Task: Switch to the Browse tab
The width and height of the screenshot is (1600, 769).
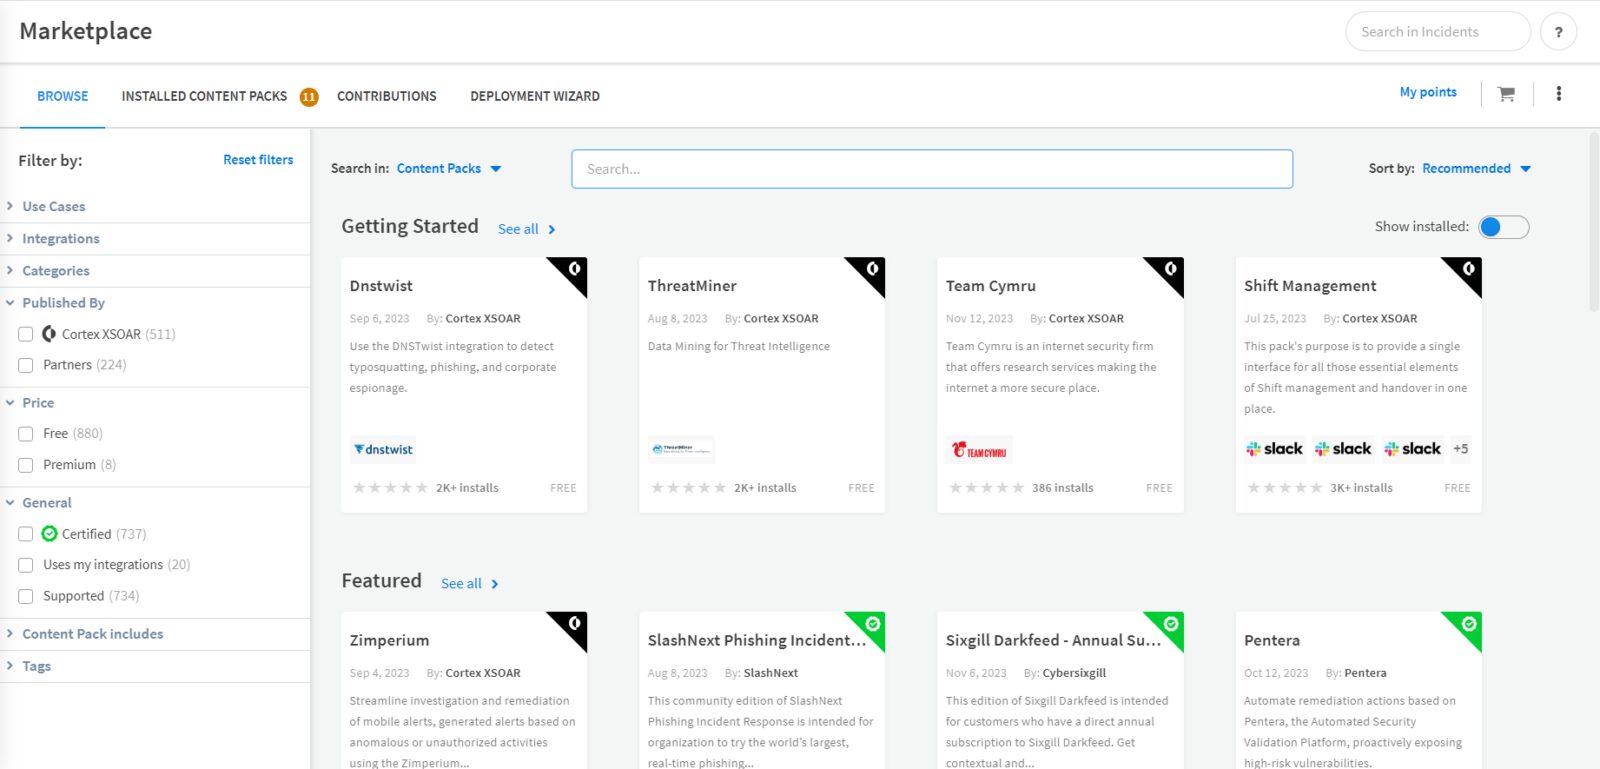Action: (63, 97)
